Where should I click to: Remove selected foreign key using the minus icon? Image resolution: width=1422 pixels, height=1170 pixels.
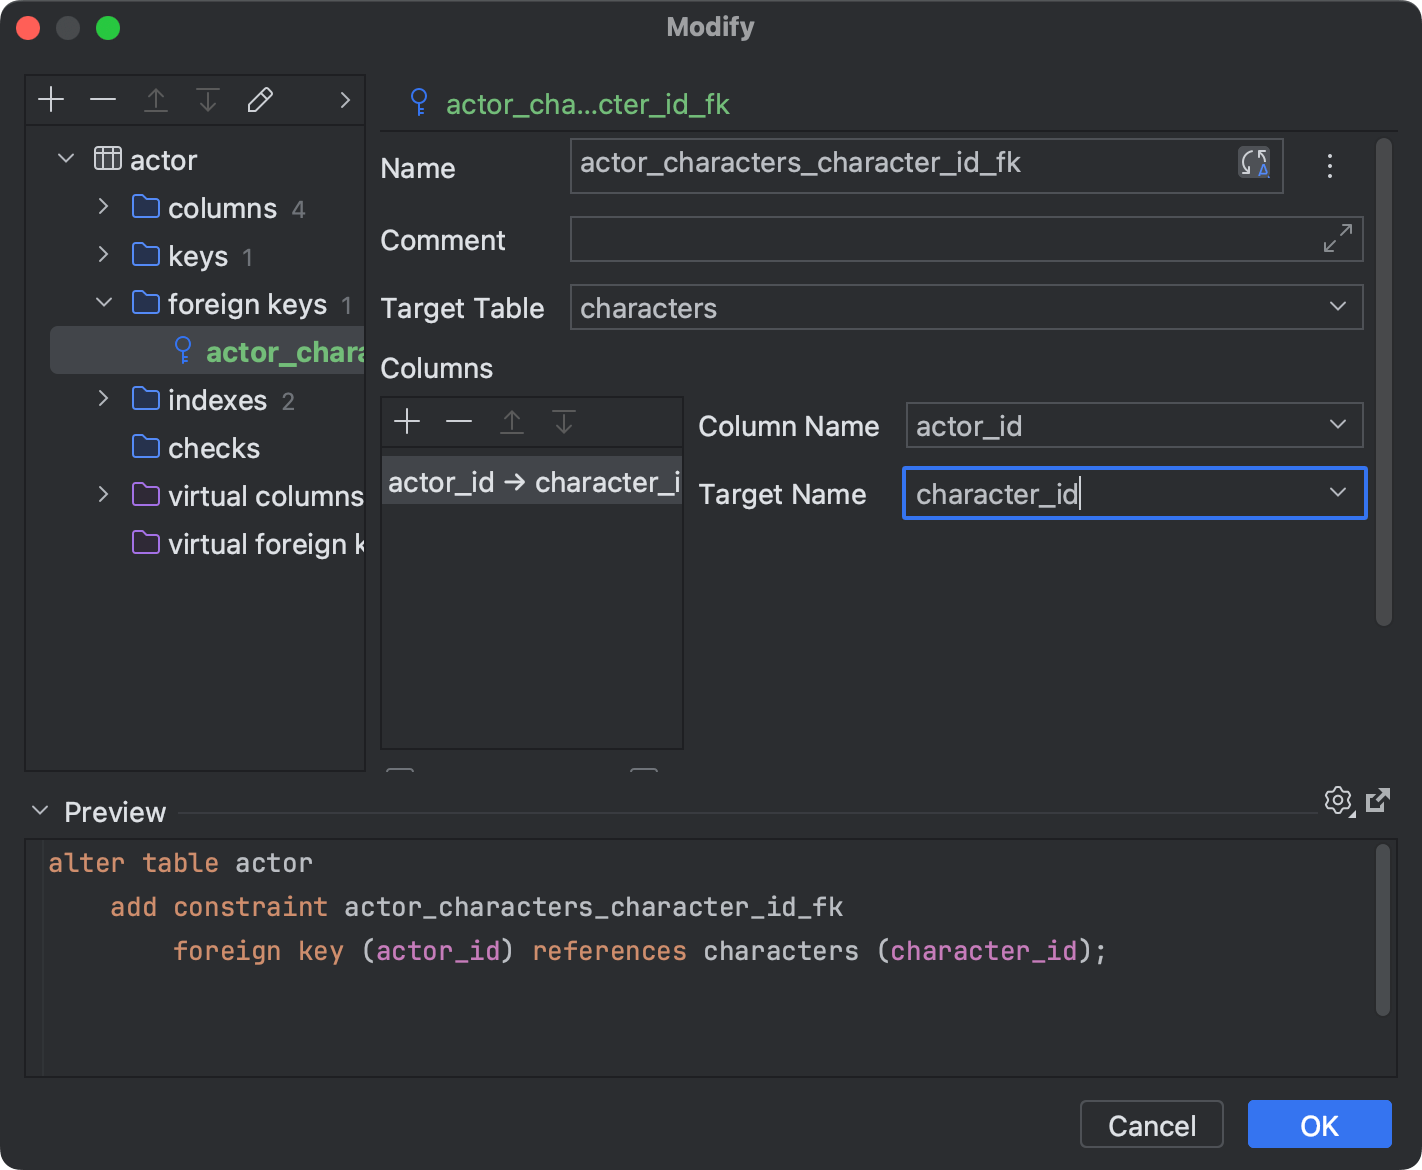pos(103,99)
